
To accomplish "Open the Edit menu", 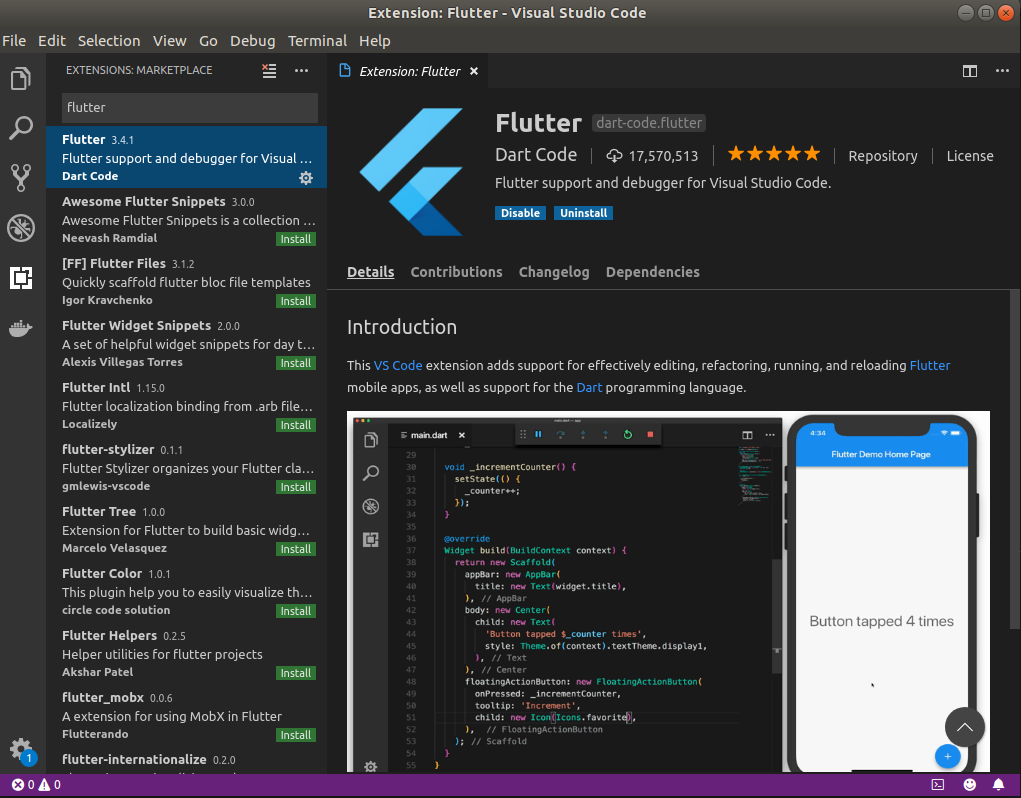I will pos(52,40).
